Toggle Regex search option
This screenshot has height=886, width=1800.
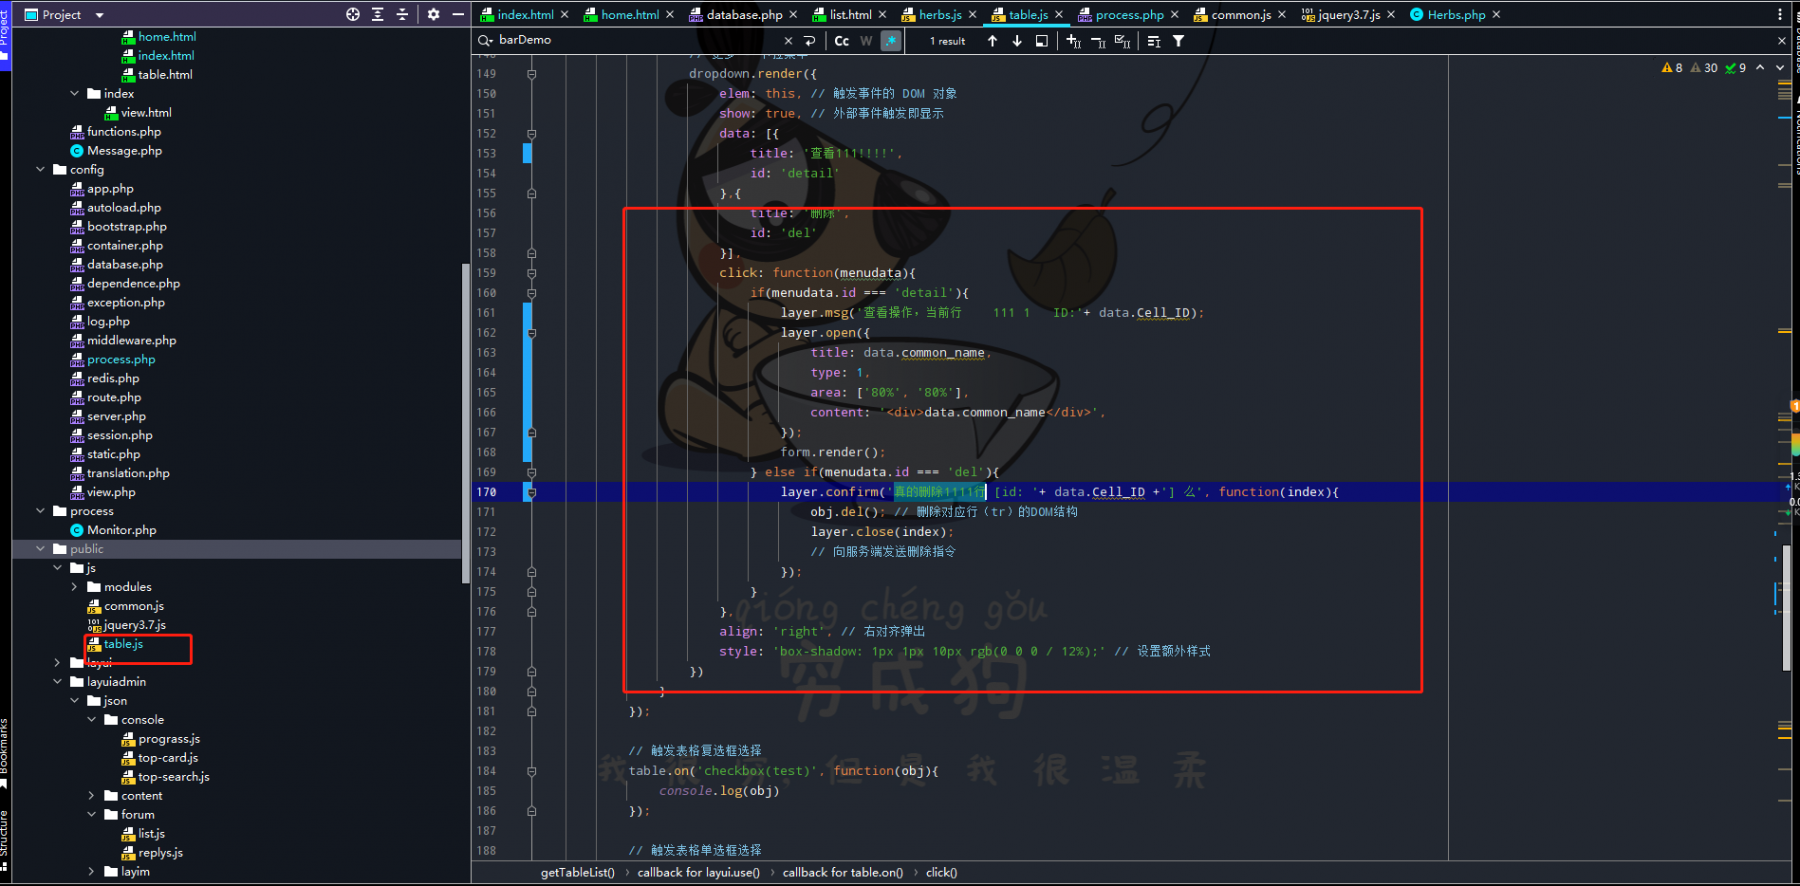pos(891,41)
